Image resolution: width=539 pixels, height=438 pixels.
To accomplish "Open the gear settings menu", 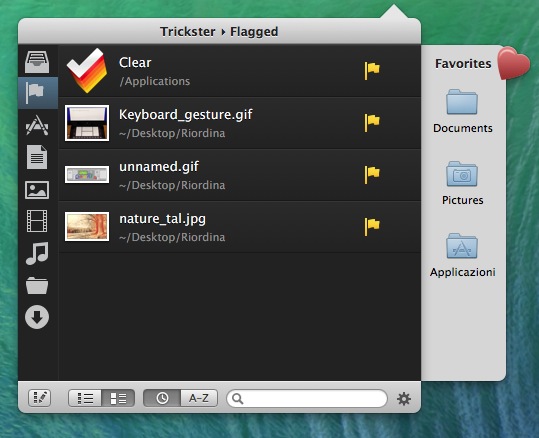I will (x=404, y=399).
